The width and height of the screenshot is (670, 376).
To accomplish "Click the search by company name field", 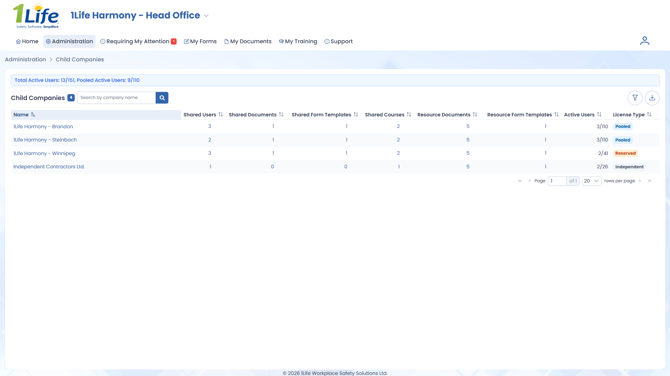I will click(116, 98).
